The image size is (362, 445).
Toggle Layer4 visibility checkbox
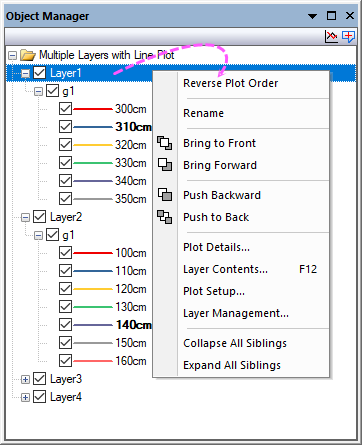(40, 397)
